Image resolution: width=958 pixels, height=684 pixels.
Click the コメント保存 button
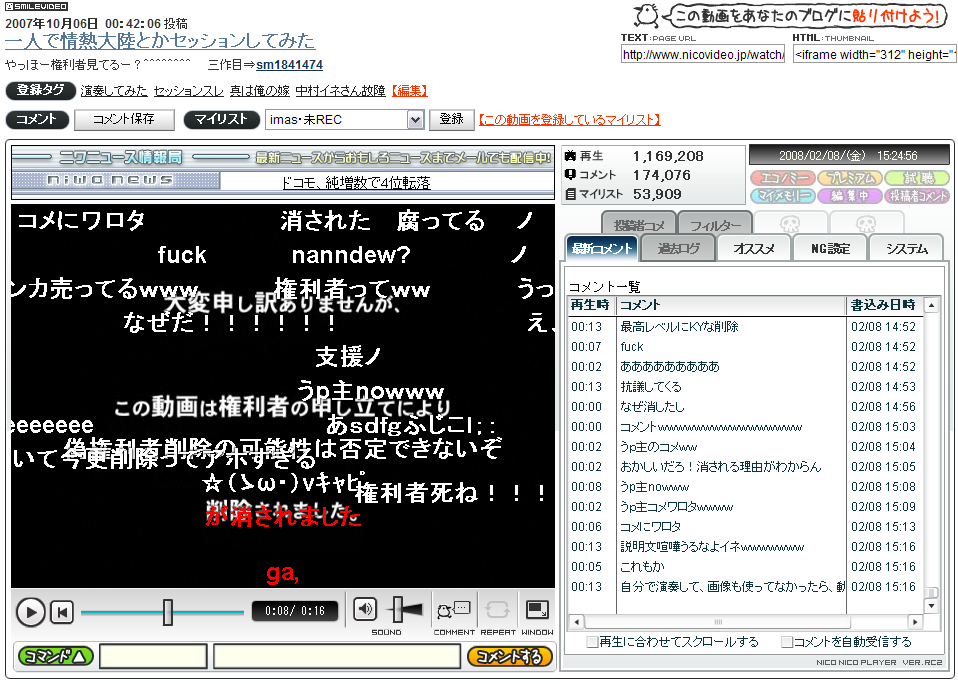tap(123, 120)
